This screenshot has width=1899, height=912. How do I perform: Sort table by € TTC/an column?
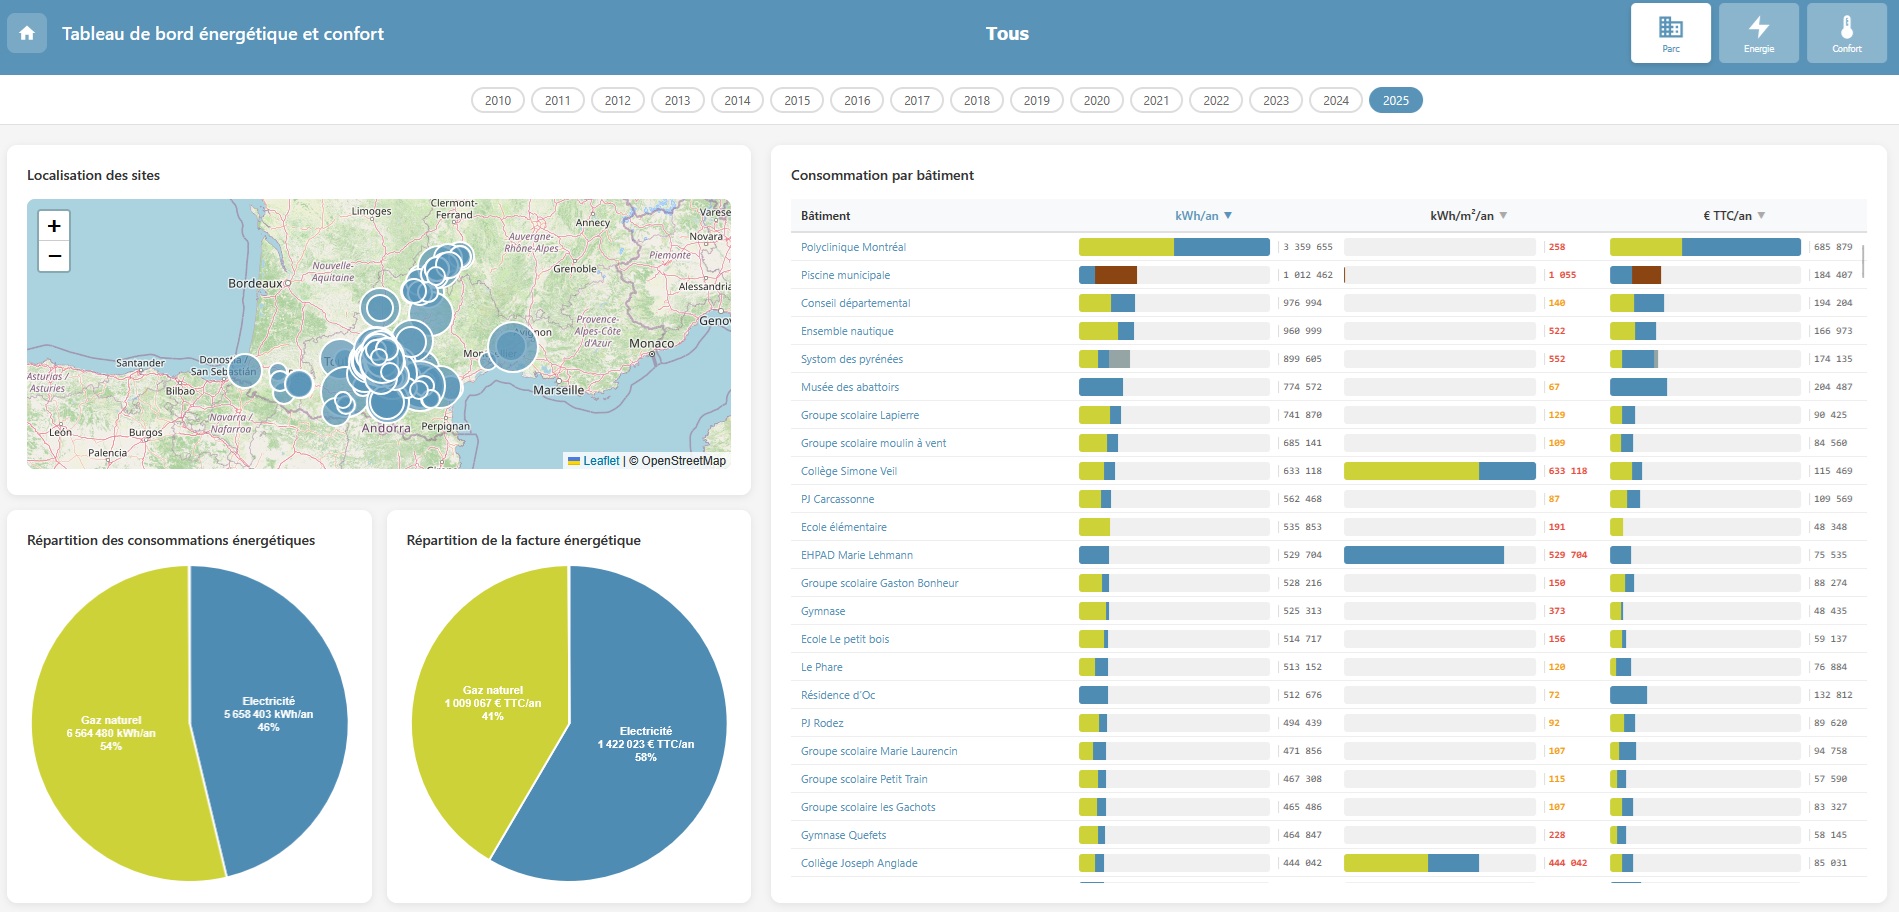1734,216
